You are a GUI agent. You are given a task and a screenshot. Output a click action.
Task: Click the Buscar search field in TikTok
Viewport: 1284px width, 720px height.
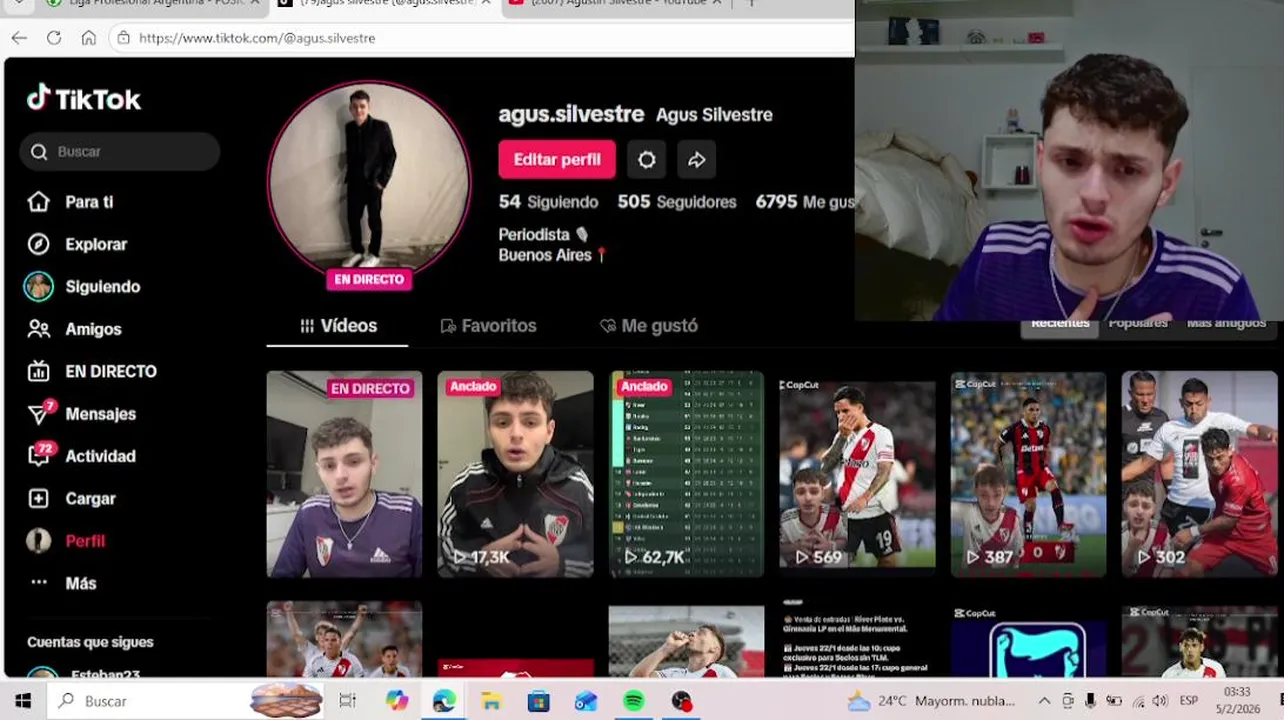[x=120, y=152]
